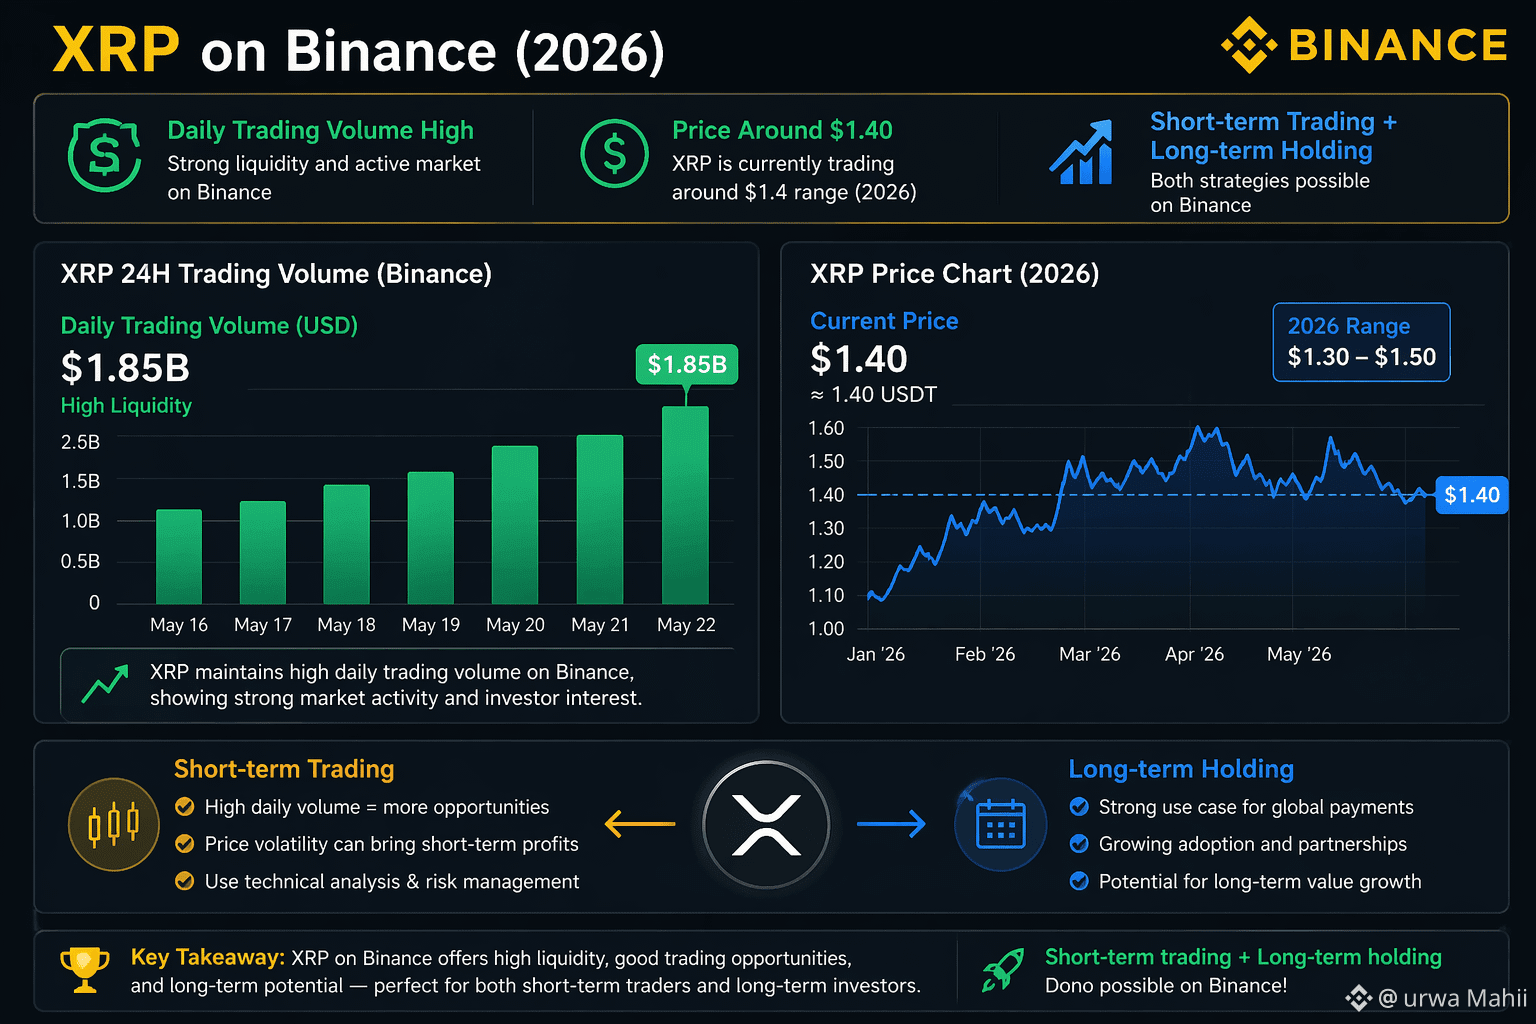Click the "BINANCE" wordmark text
This screenshot has height=1024, width=1536.
pyautogui.click(x=1398, y=45)
